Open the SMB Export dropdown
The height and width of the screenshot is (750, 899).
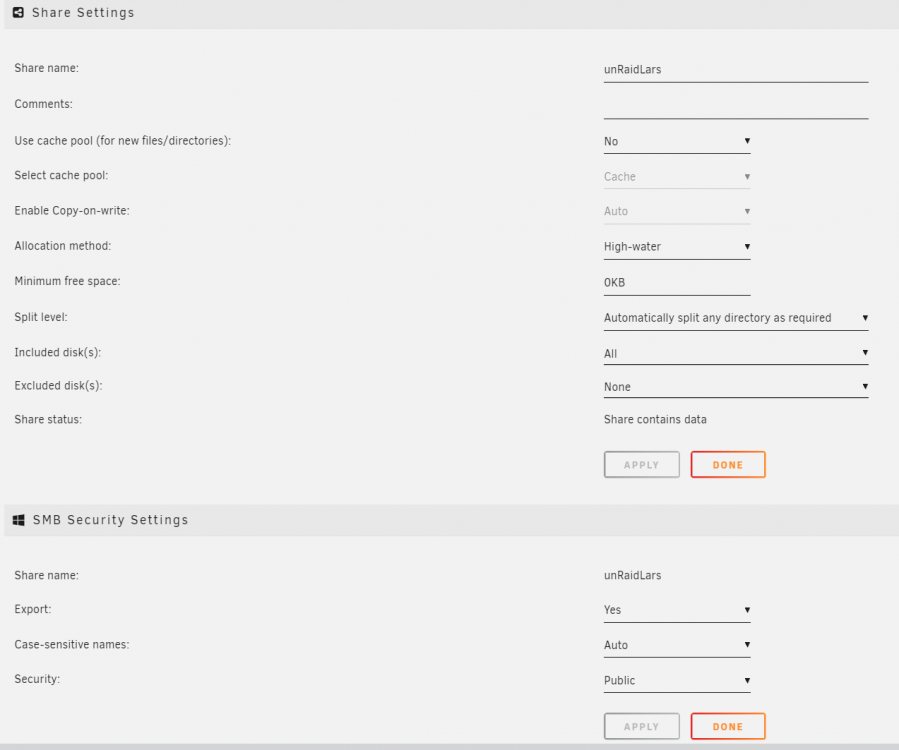677,611
